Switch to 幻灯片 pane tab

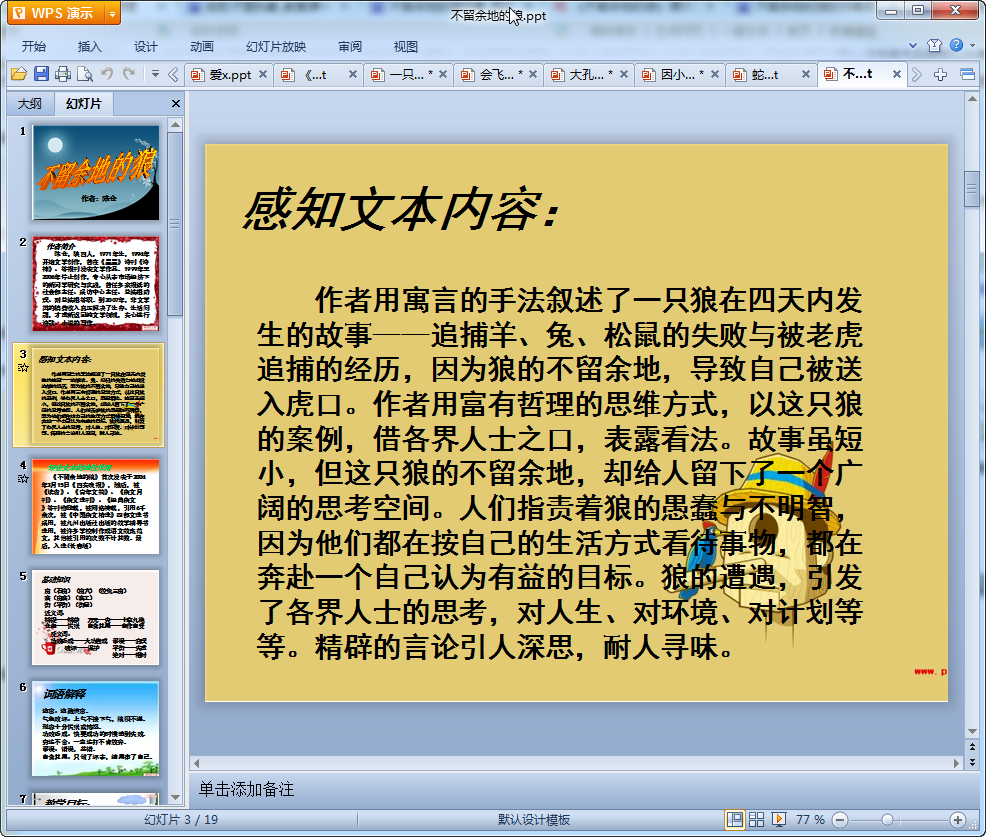click(84, 104)
